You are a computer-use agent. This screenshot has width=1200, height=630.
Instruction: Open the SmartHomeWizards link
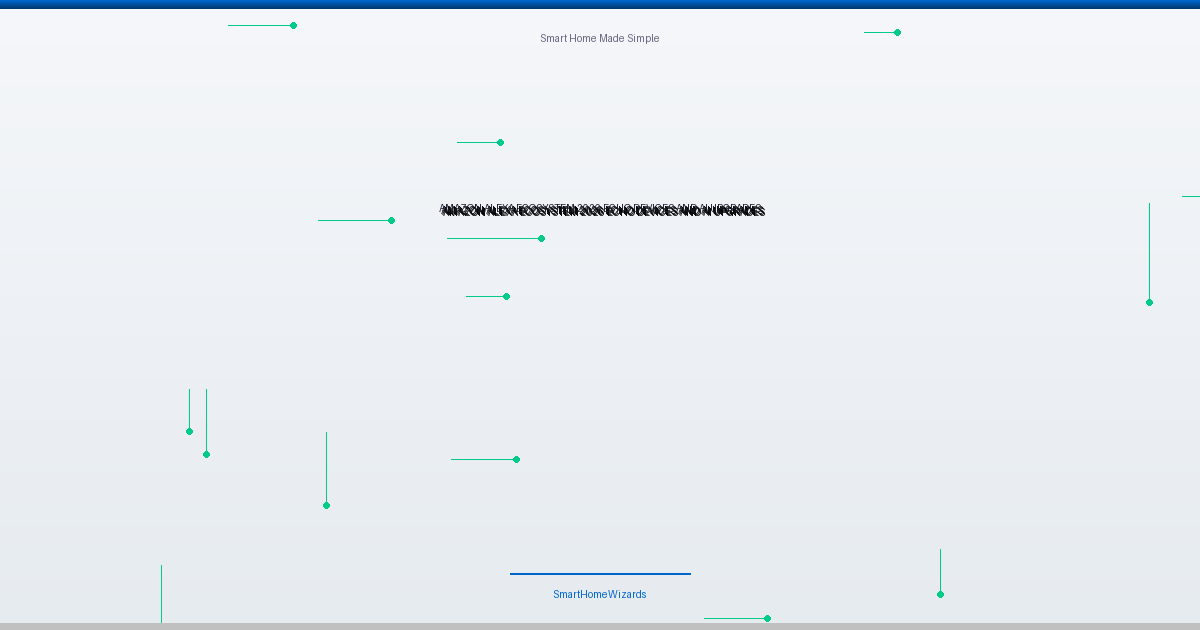tap(600, 594)
